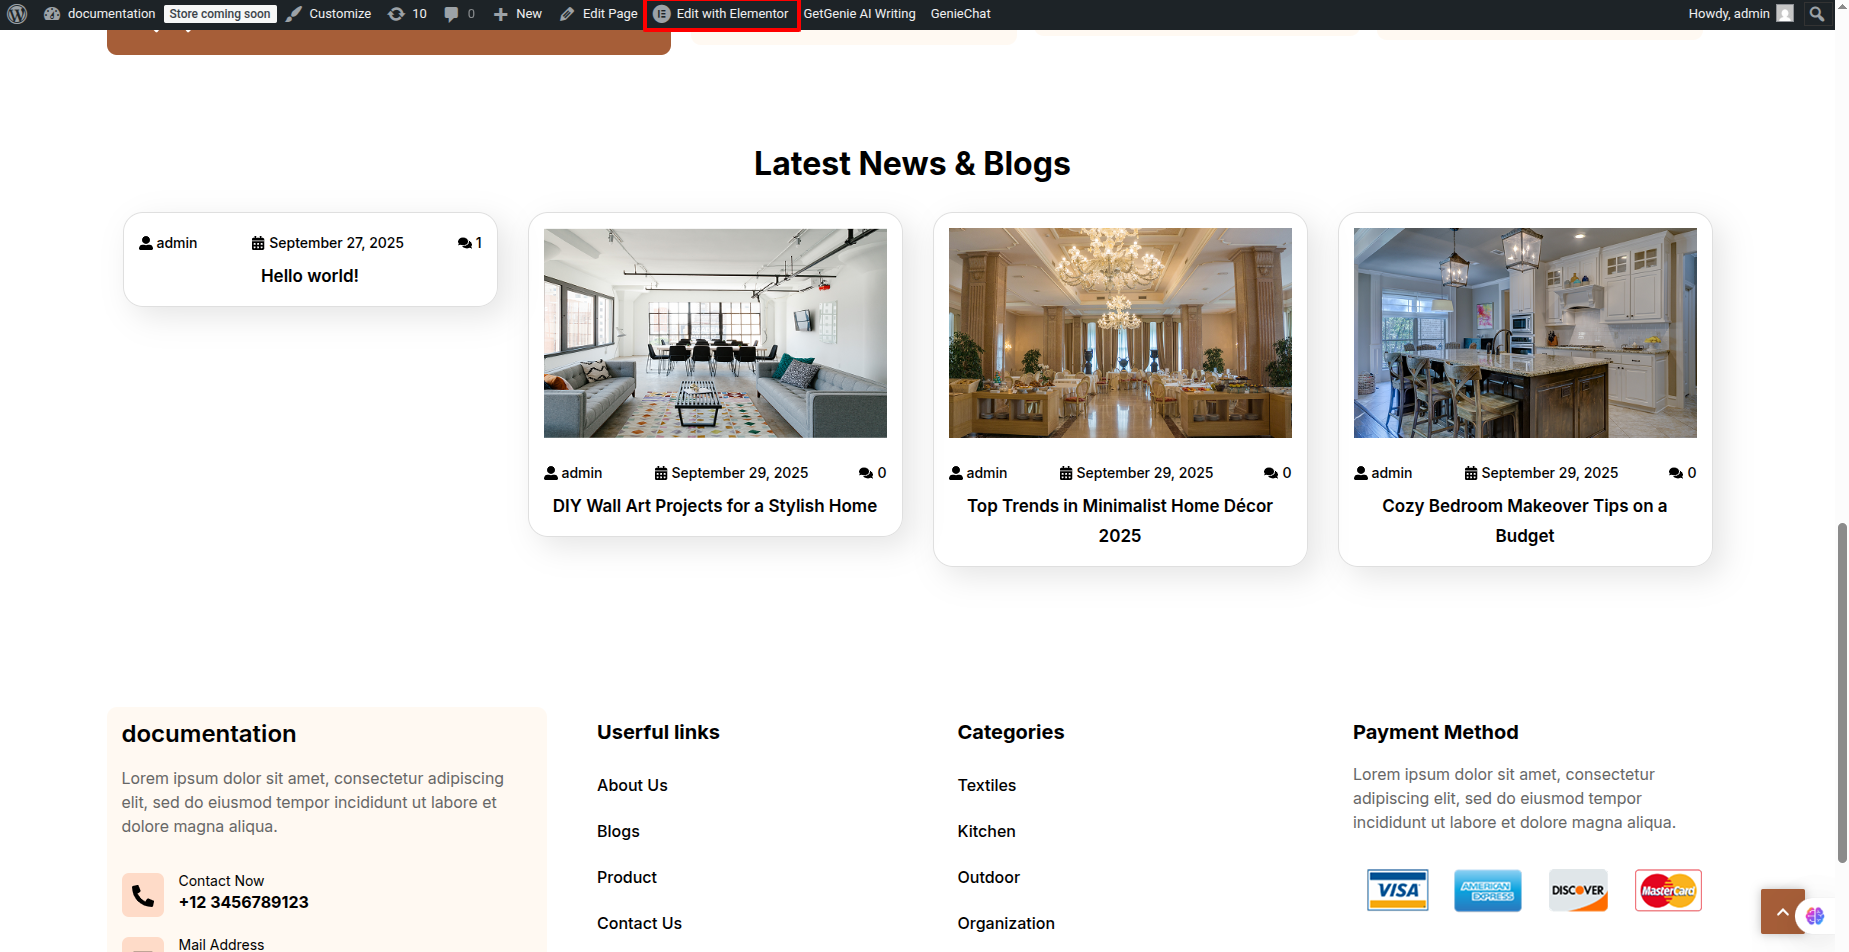The width and height of the screenshot is (1849, 952).
Task: Open the Customize menu item
Action: pos(329,14)
